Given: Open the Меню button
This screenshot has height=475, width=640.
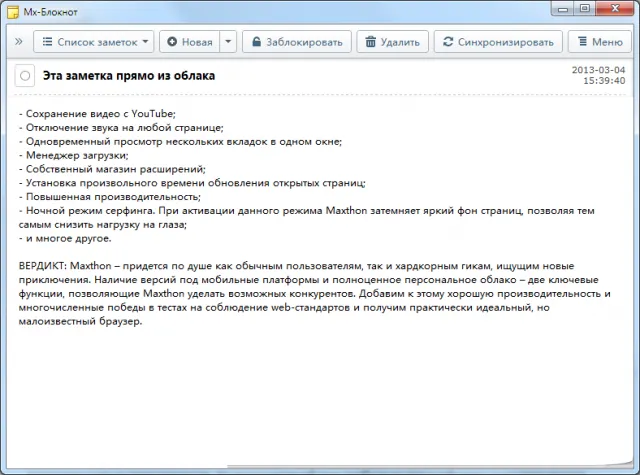Looking at the screenshot, I should click(600, 42).
